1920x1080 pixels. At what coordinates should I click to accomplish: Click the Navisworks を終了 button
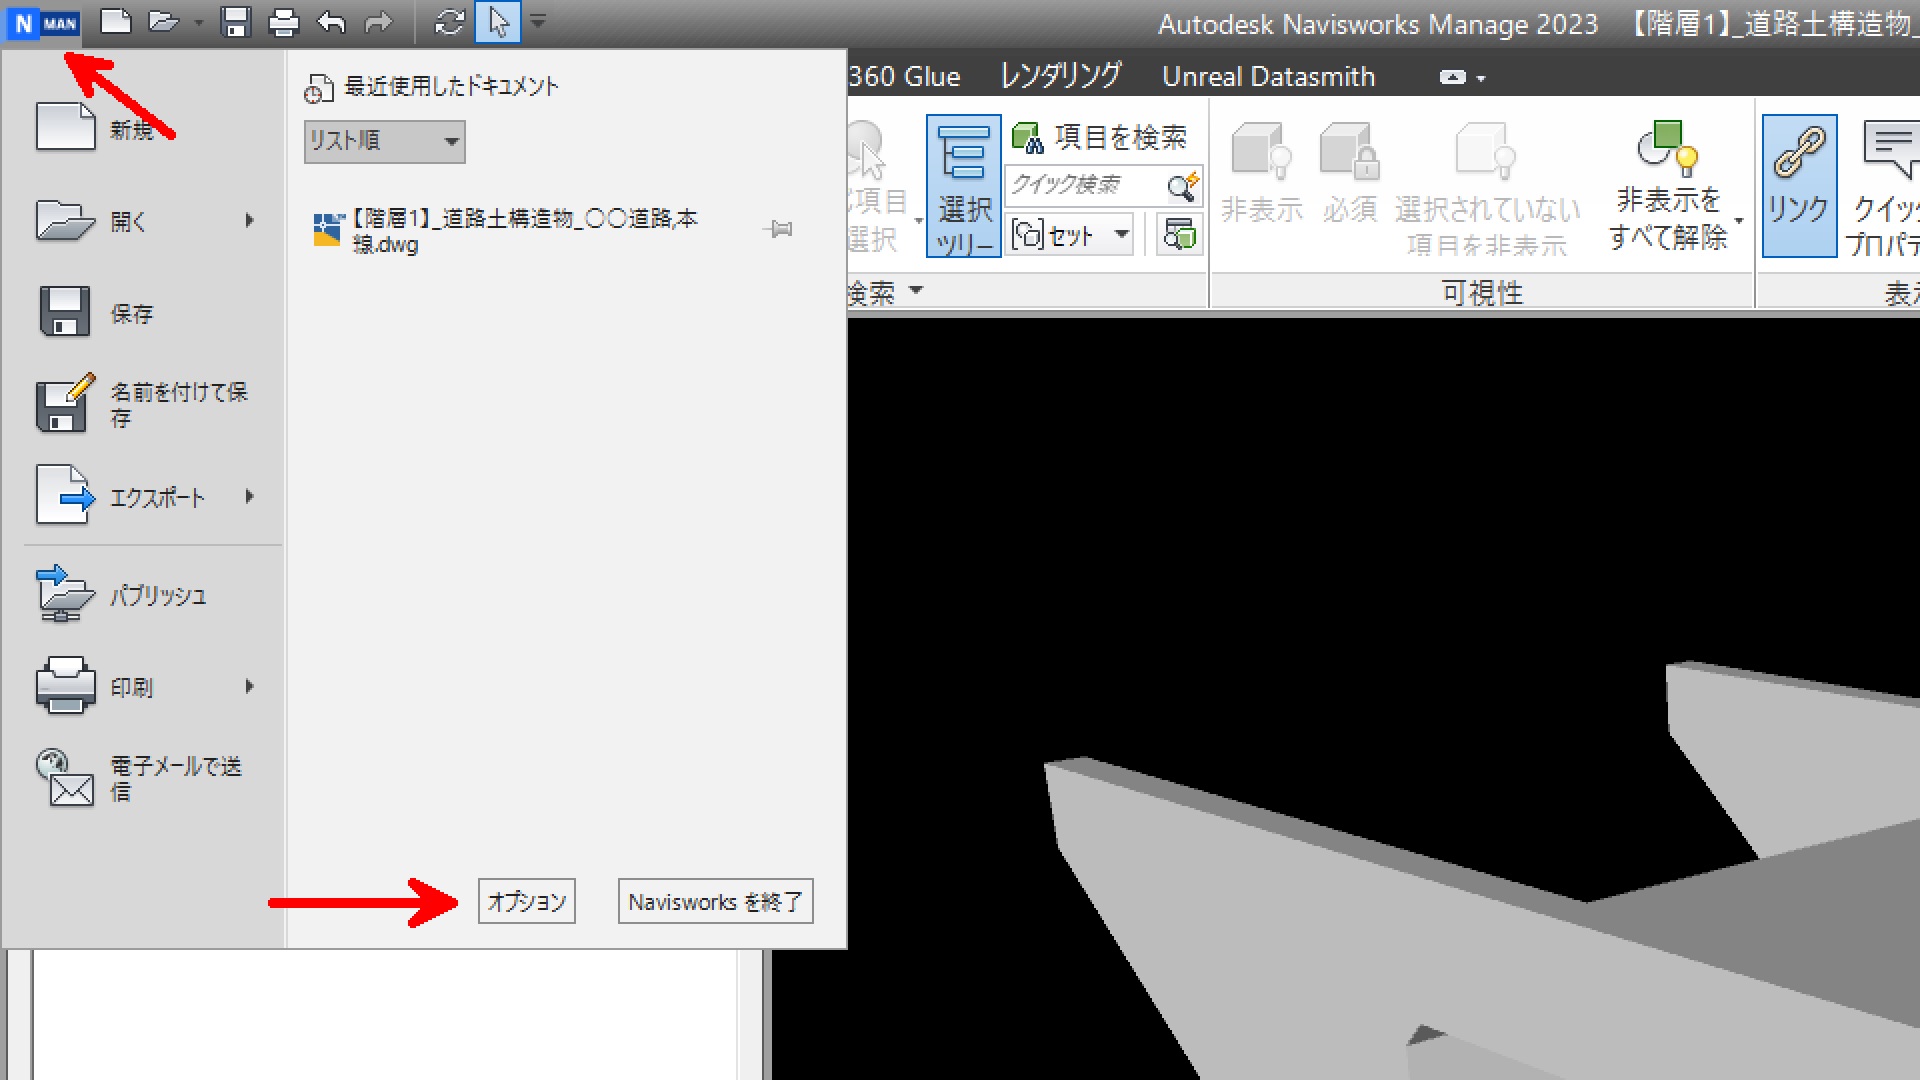click(x=716, y=901)
